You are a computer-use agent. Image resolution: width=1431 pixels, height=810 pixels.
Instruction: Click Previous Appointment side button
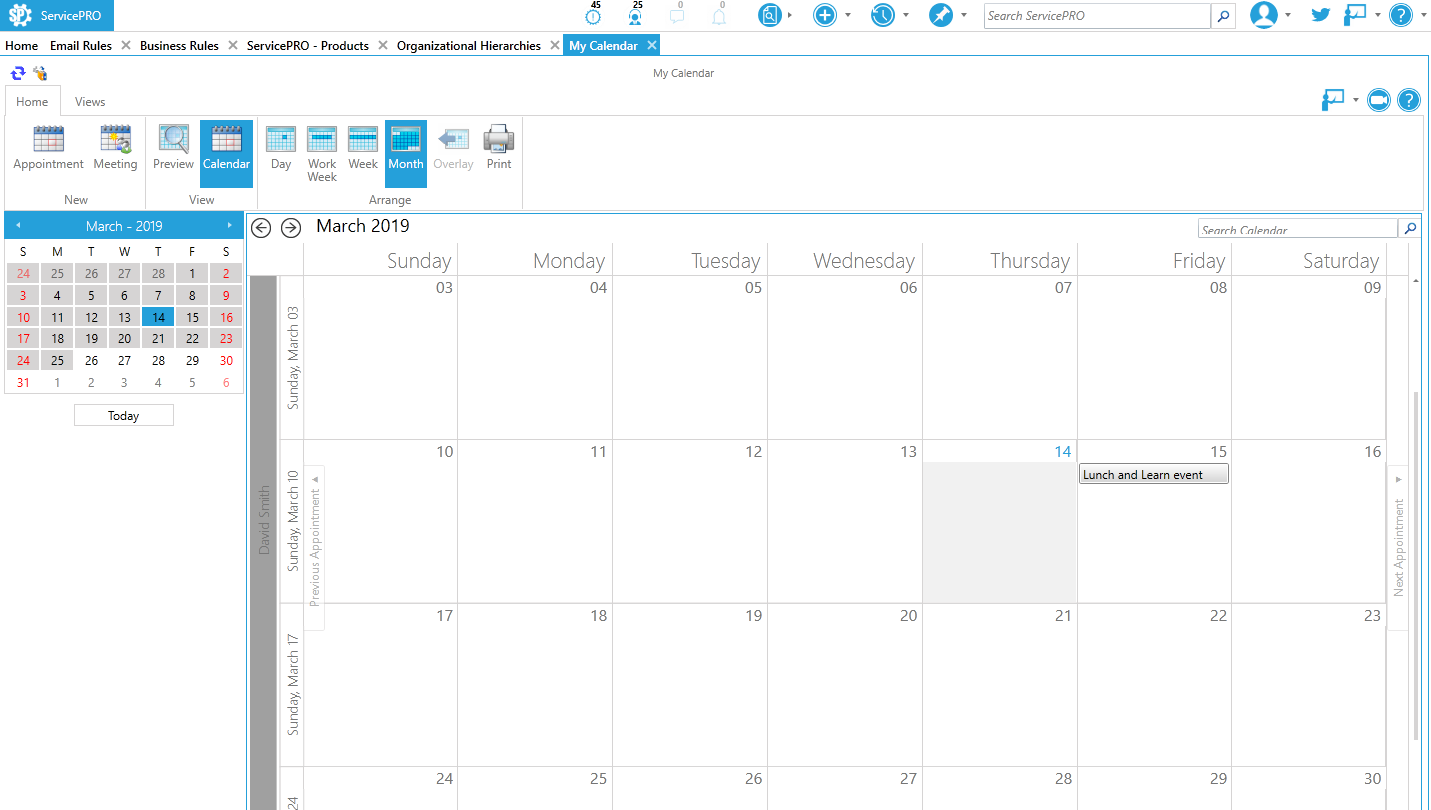pyautogui.click(x=315, y=547)
